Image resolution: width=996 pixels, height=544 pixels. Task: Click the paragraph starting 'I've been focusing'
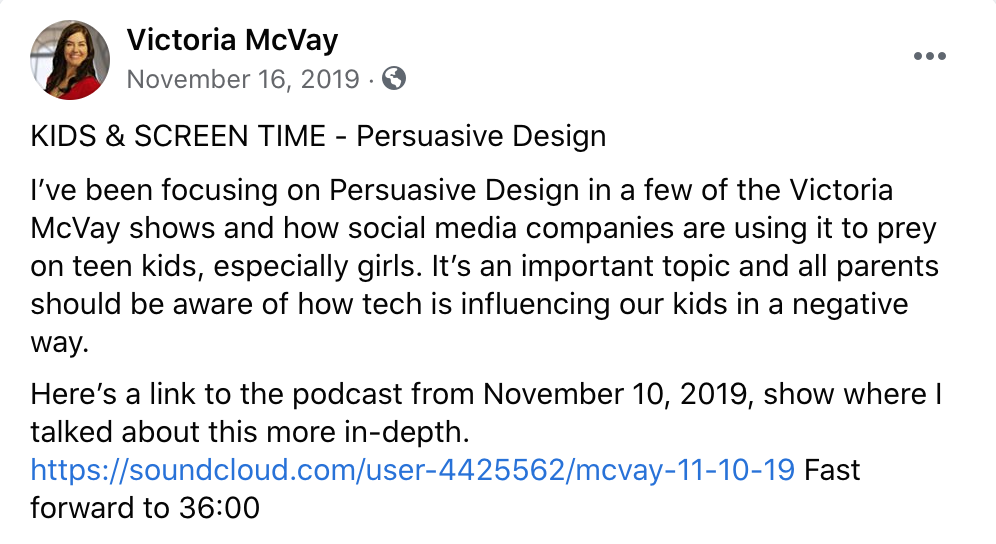485,266
